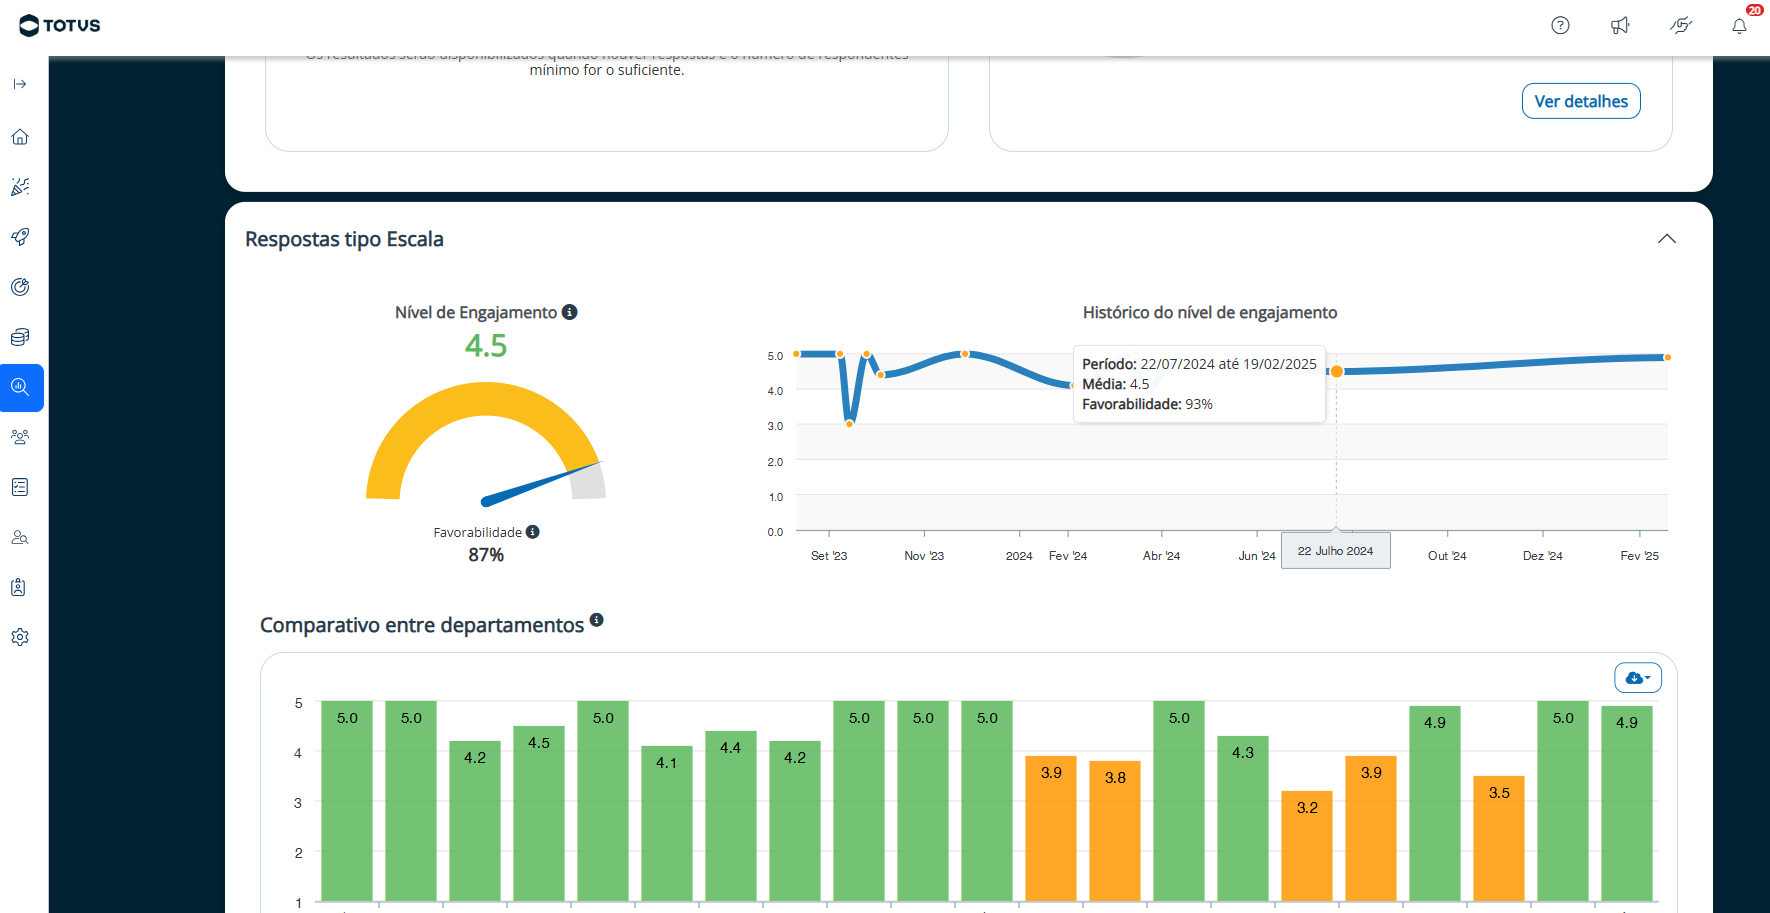Click the megaphone announcements icon
1770x913 pixels.
click(1620, 26)
